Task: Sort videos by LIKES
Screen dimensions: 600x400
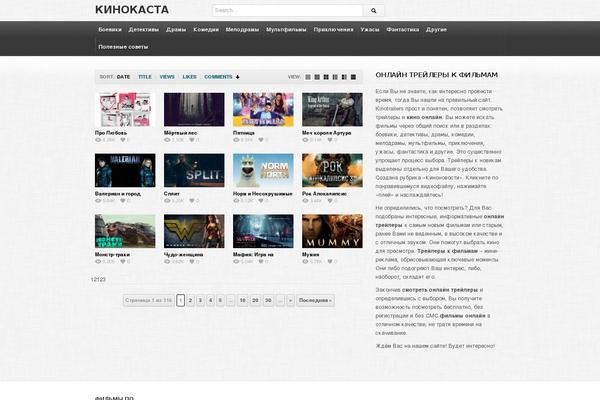Action: pos(189,77)
